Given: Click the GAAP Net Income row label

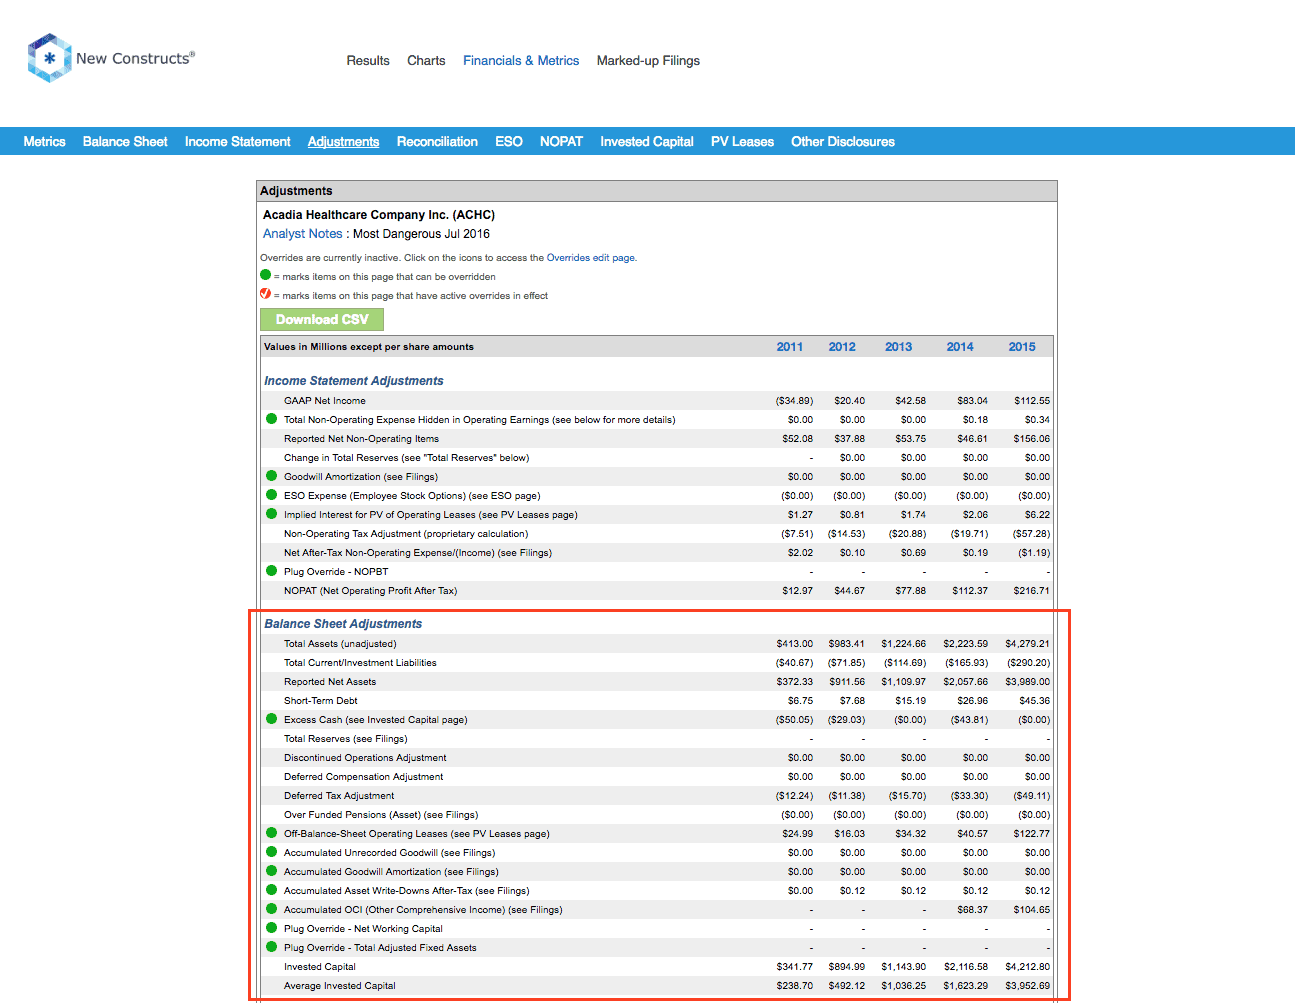Looking at the screenshot, I should coord(325,401).
